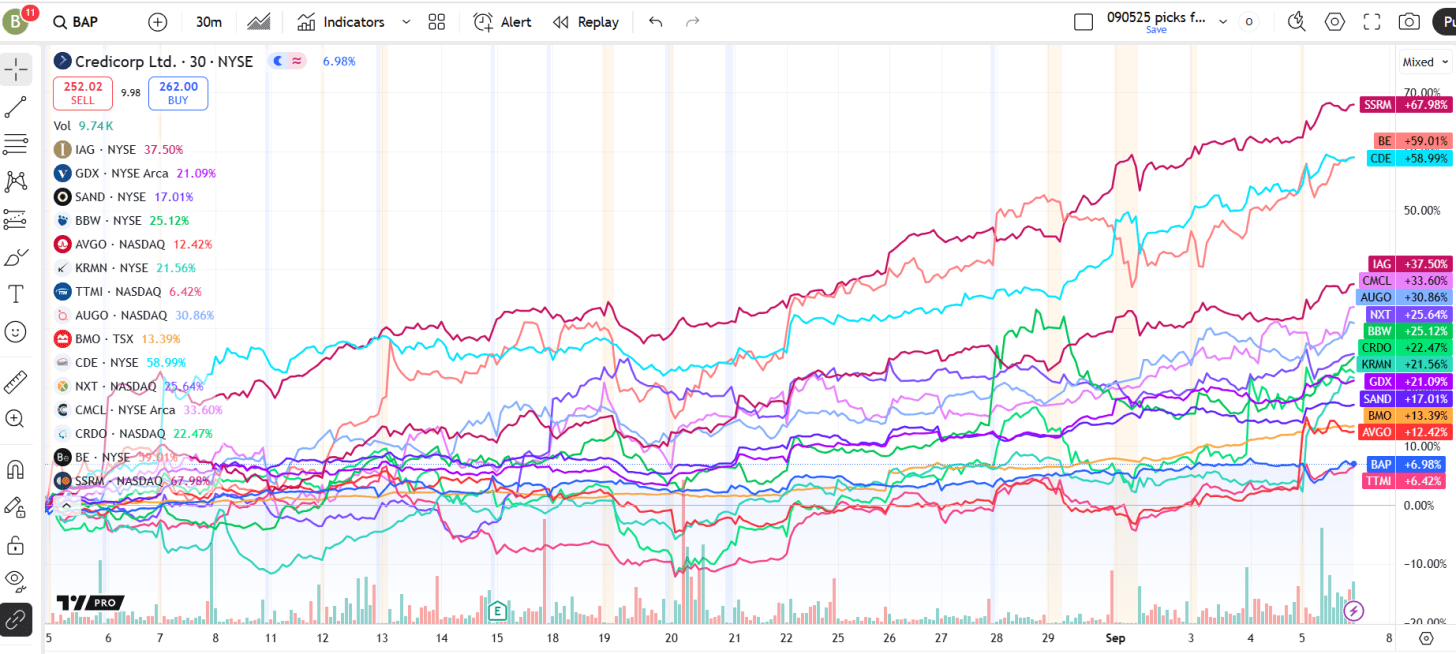Click the BUY 262.00 button
1456x654 pixels.
[x=178, y=93]
